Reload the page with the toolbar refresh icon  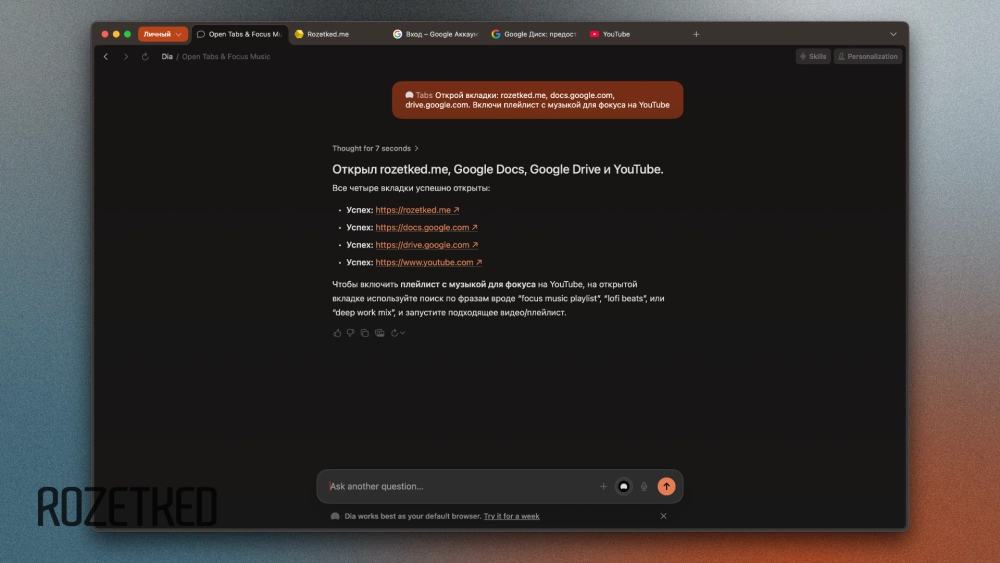145,57
